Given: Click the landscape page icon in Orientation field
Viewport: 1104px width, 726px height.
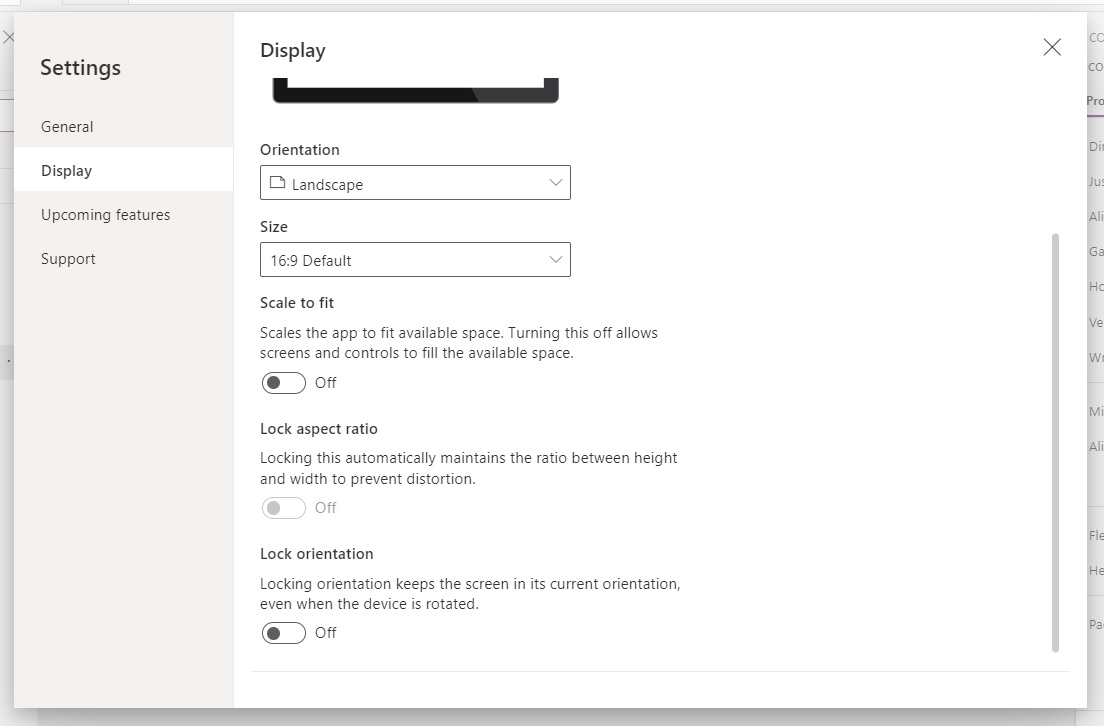Looking at the screenshot, I should tap(280, 183).
